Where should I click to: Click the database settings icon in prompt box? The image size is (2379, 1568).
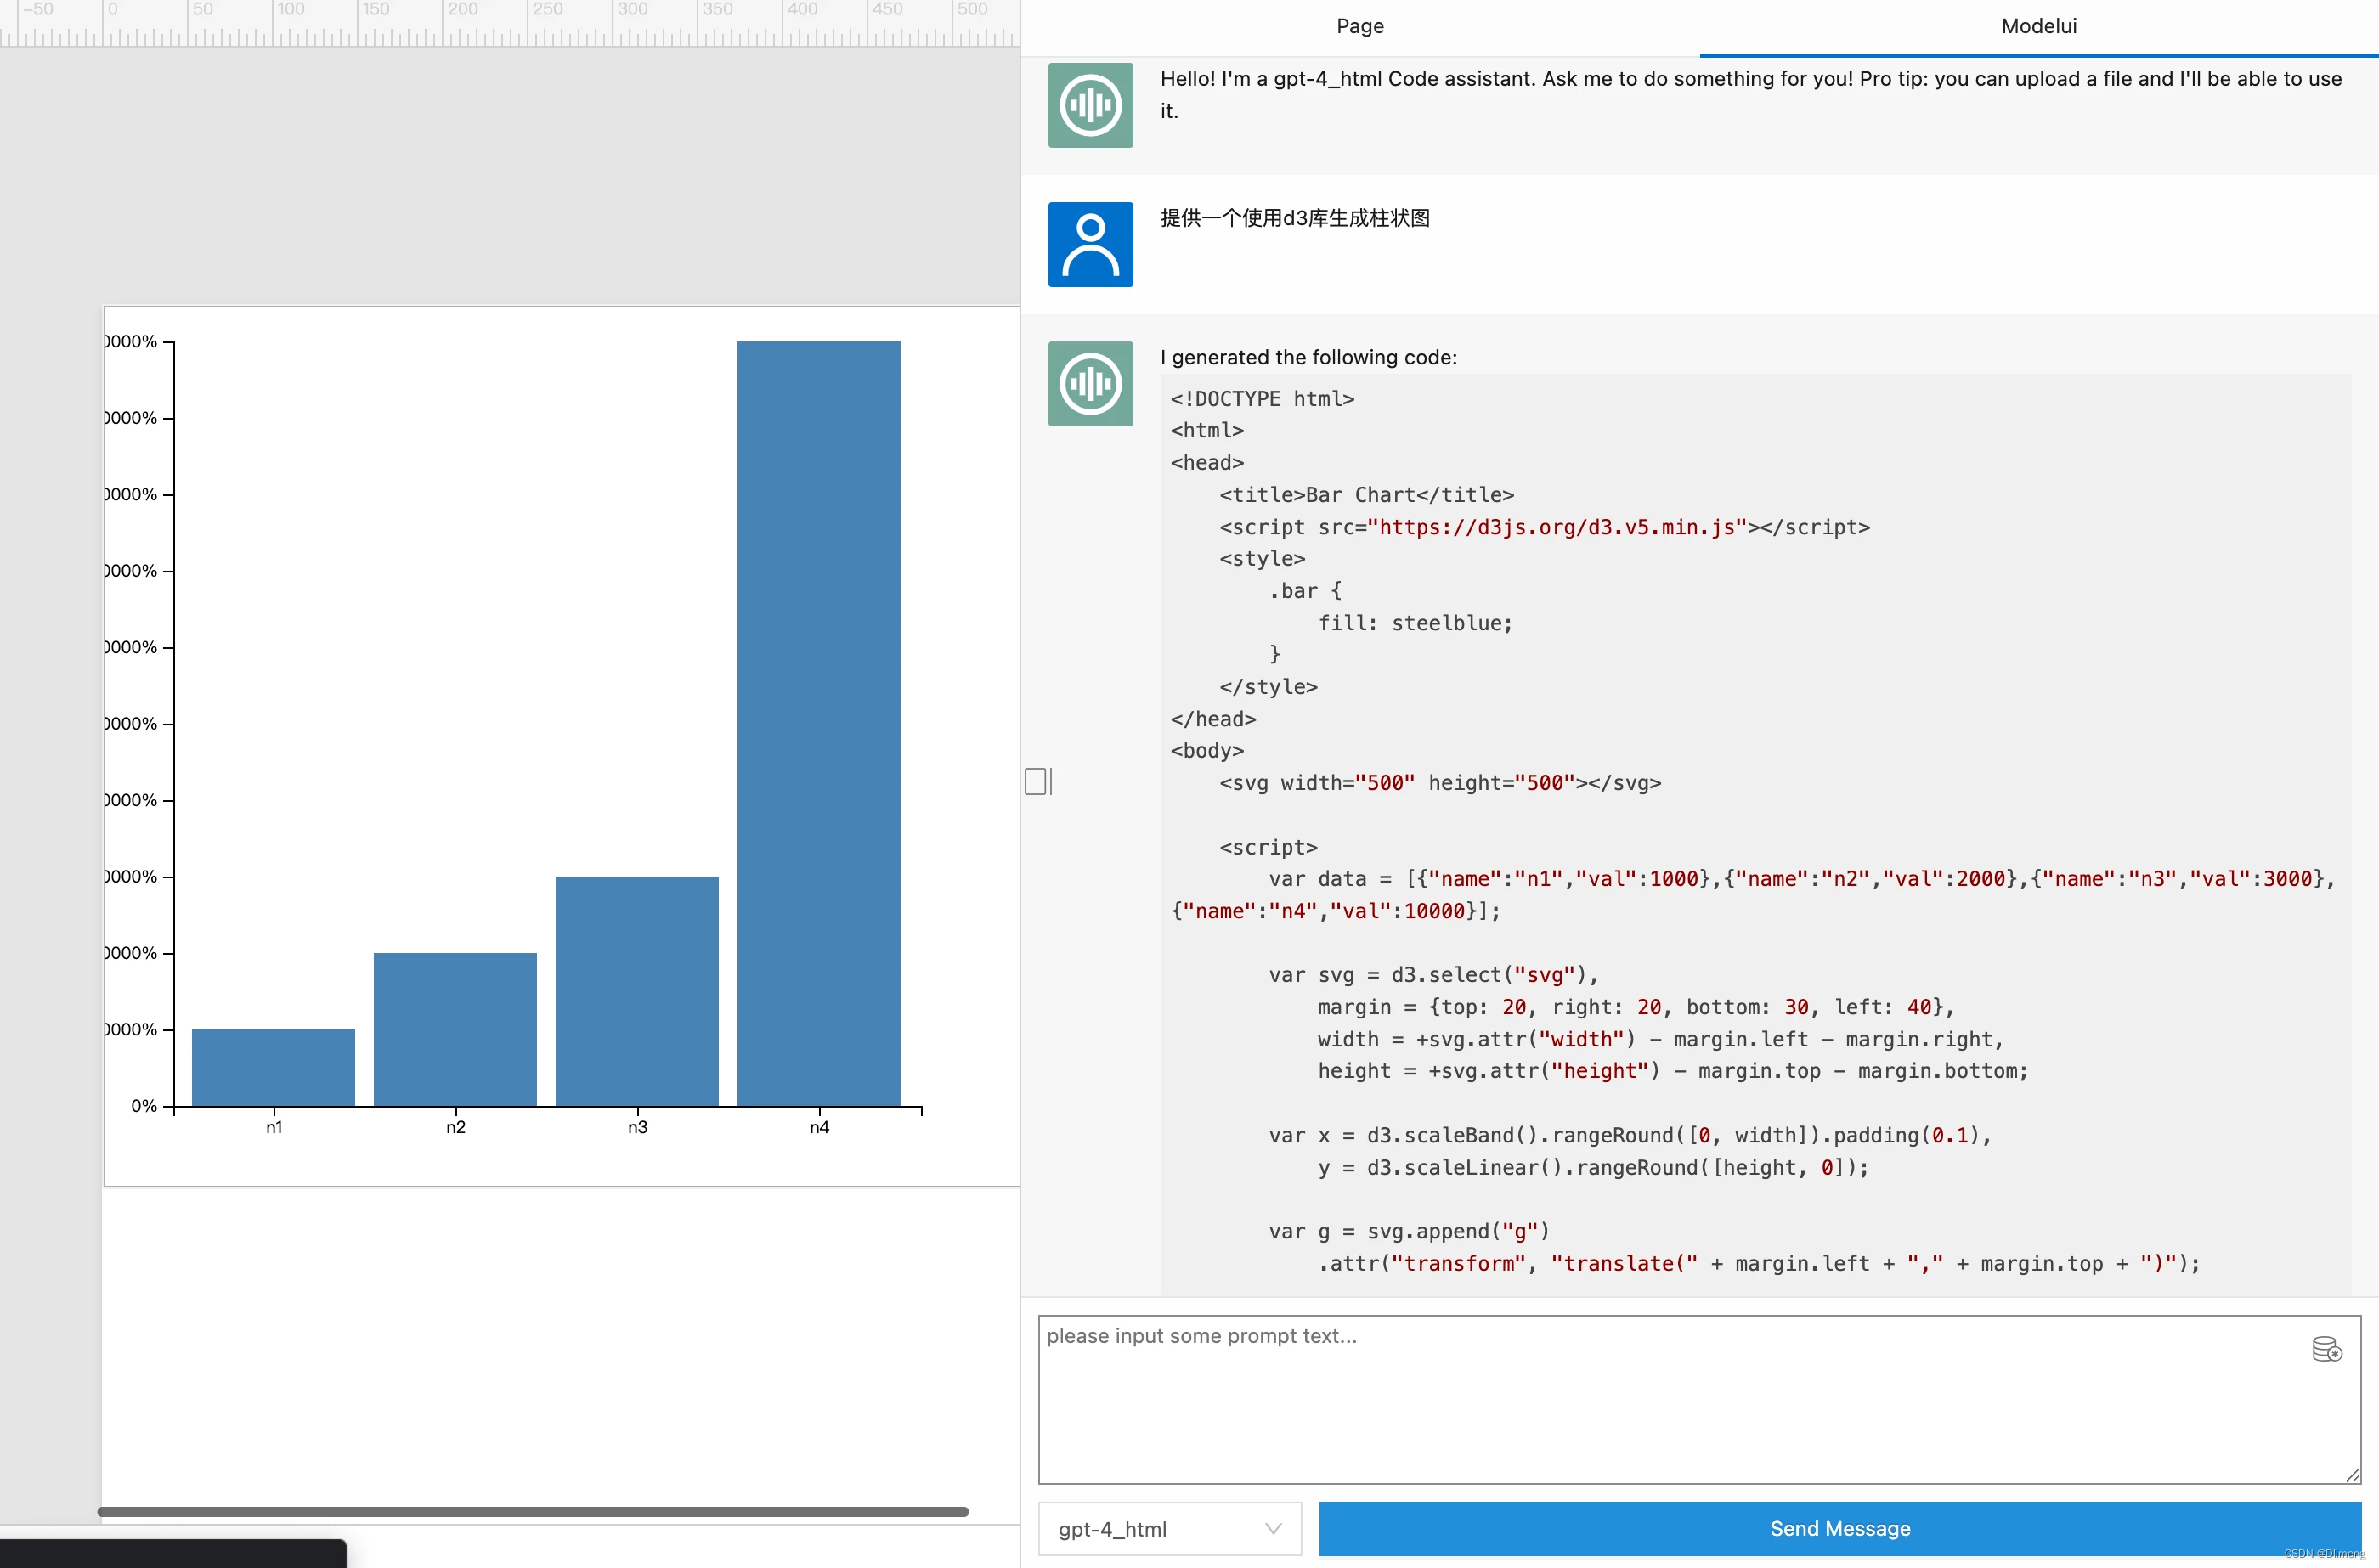2326,1350
